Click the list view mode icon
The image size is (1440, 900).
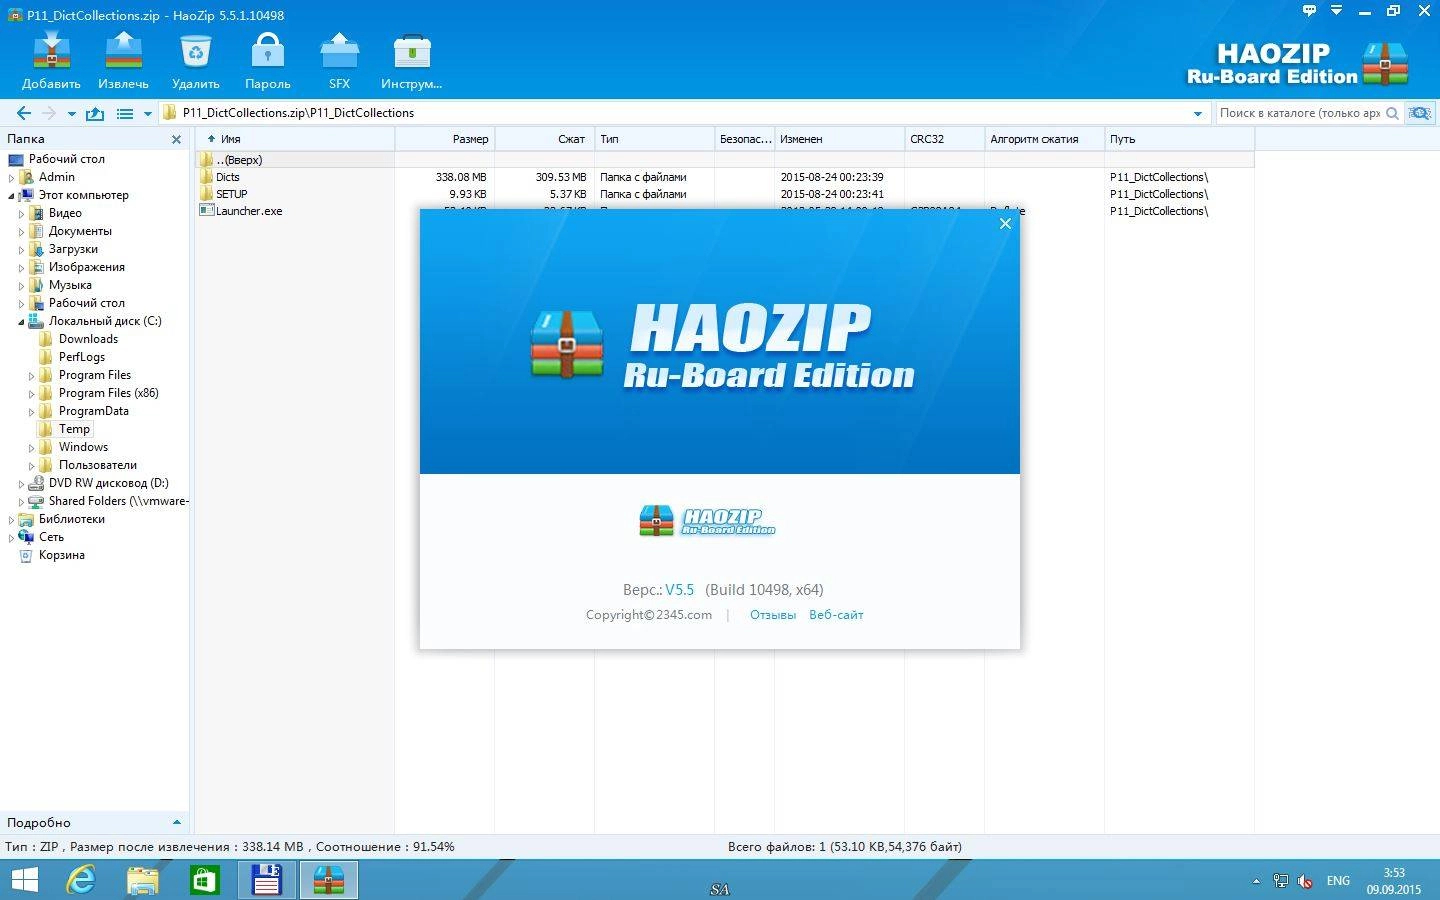point(125,114)
